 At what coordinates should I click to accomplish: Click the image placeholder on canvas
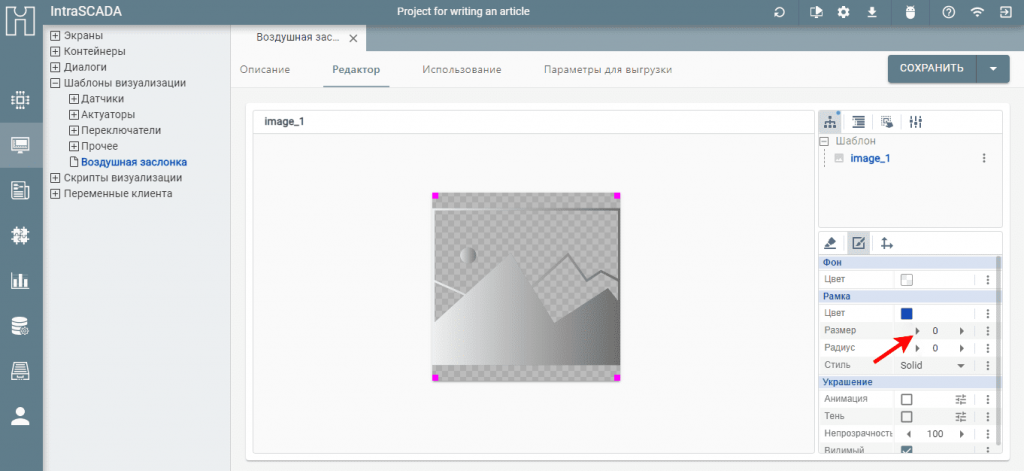tap(526, 287)
